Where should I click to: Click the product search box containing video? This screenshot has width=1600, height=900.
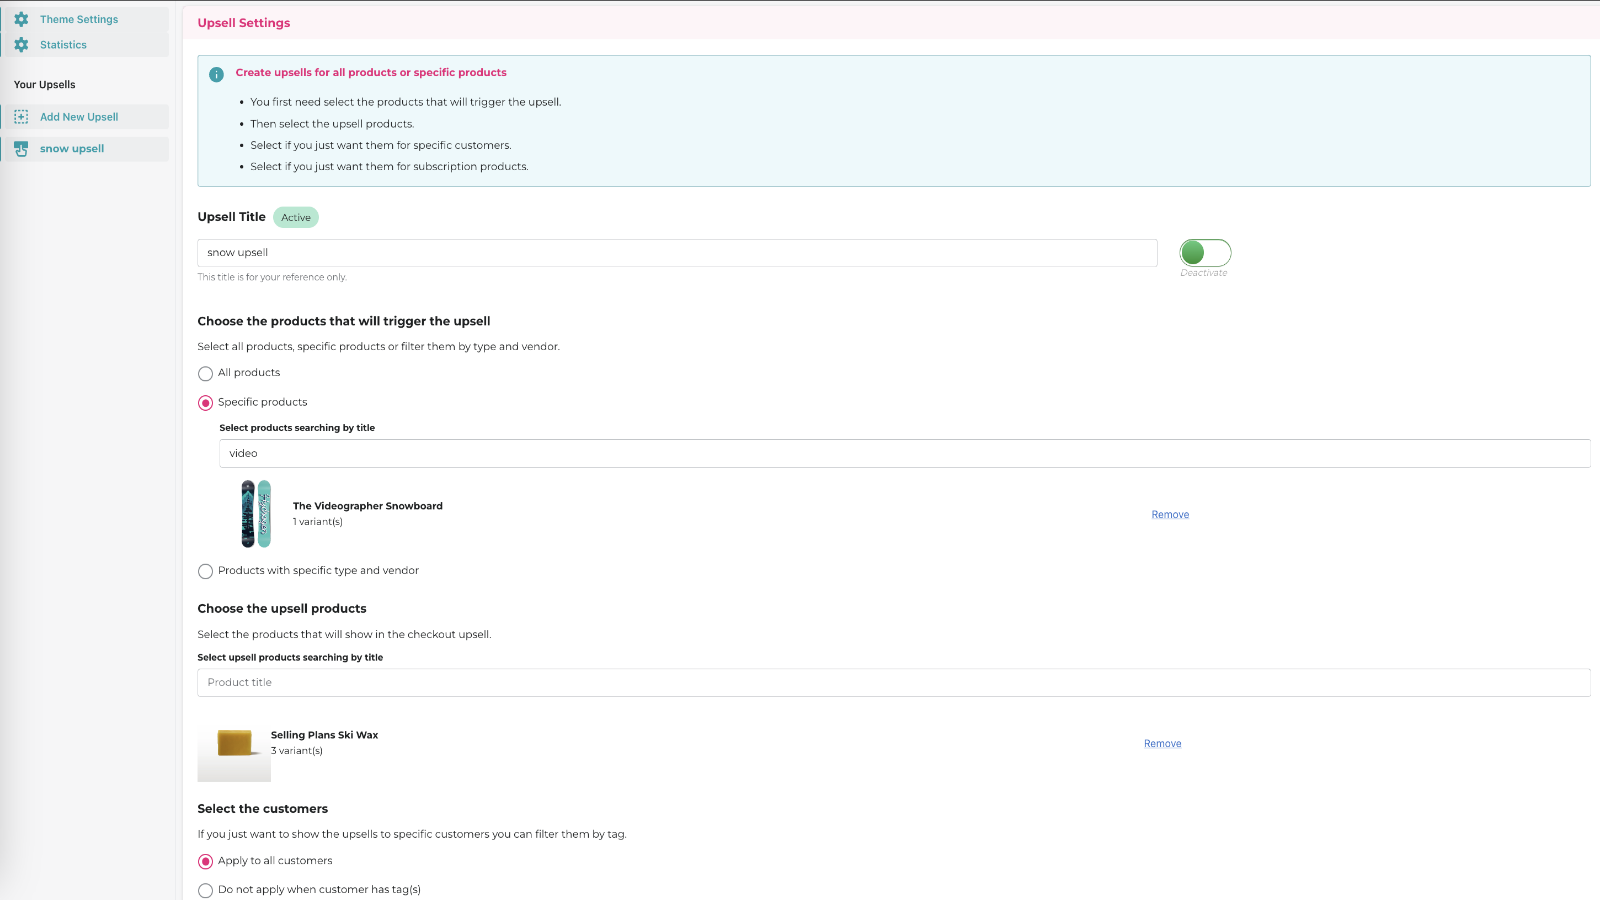(904, 453)
